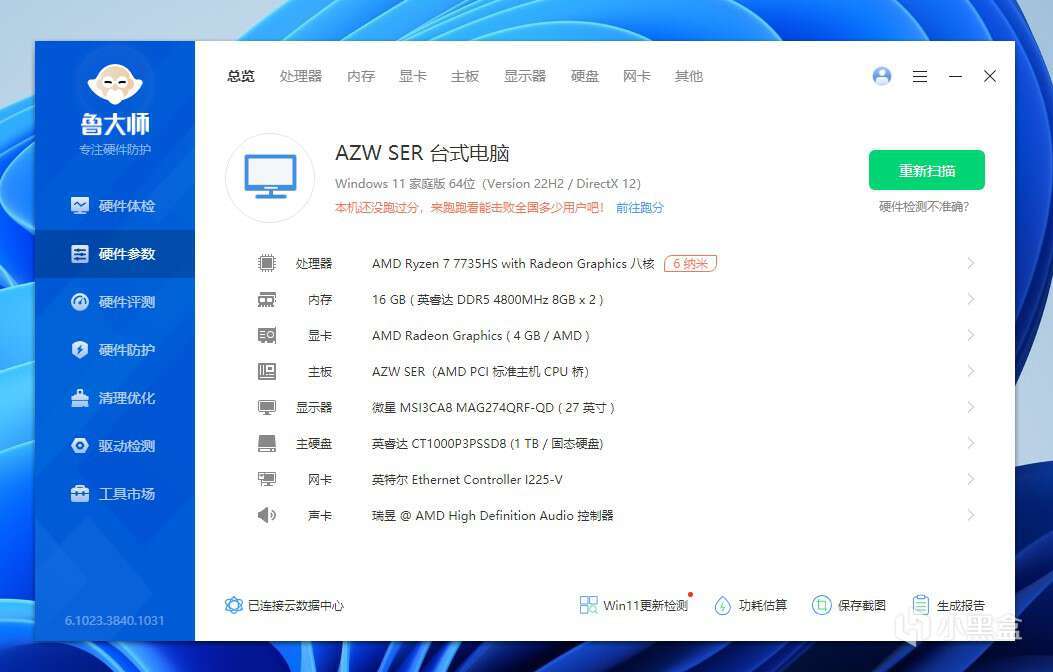1053x672 pixels.
Task: Open 清理优化 cleanup section
Action: (x=113, y=398)
